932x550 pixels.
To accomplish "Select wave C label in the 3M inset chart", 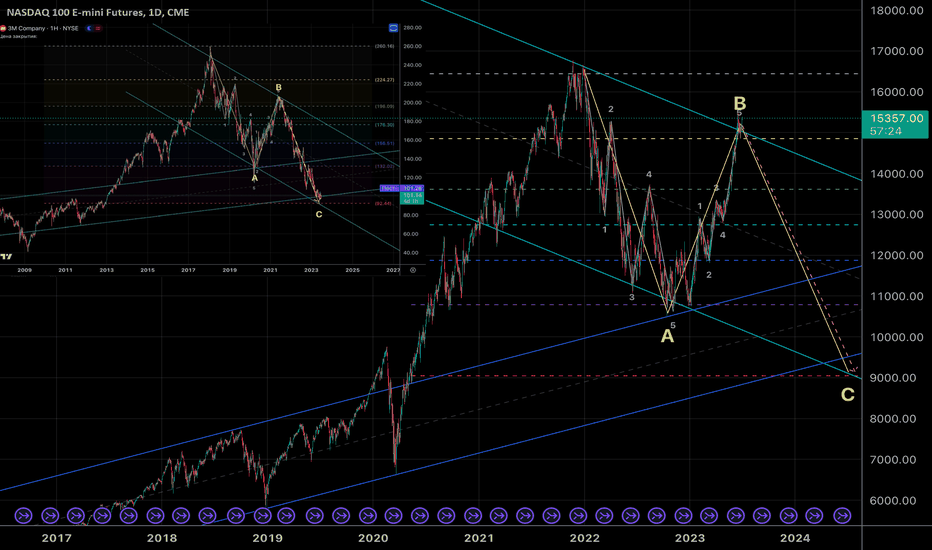I will tap(319, 214).
